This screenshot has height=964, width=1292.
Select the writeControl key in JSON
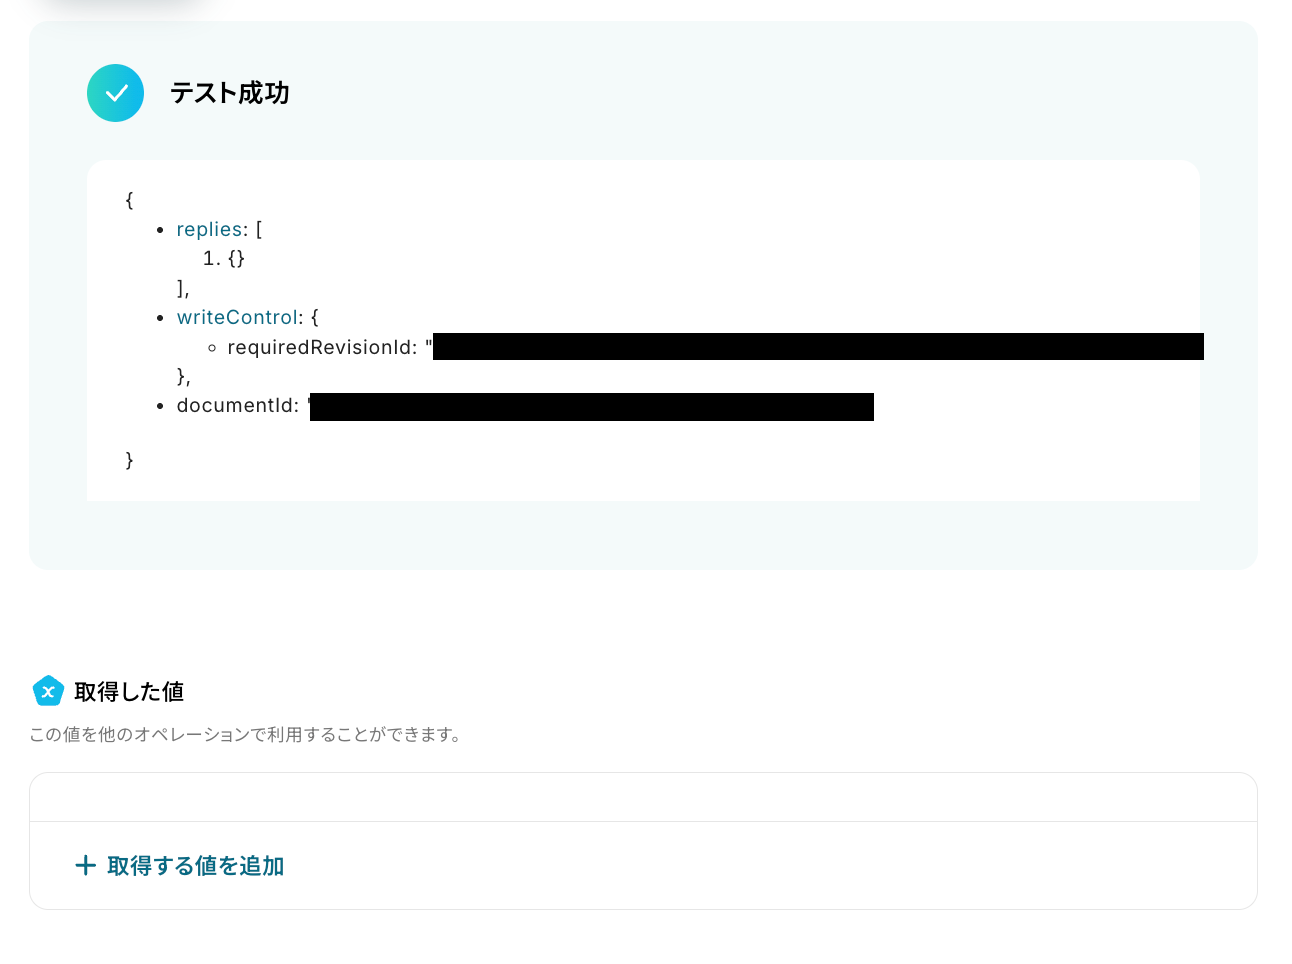(237, 317)
